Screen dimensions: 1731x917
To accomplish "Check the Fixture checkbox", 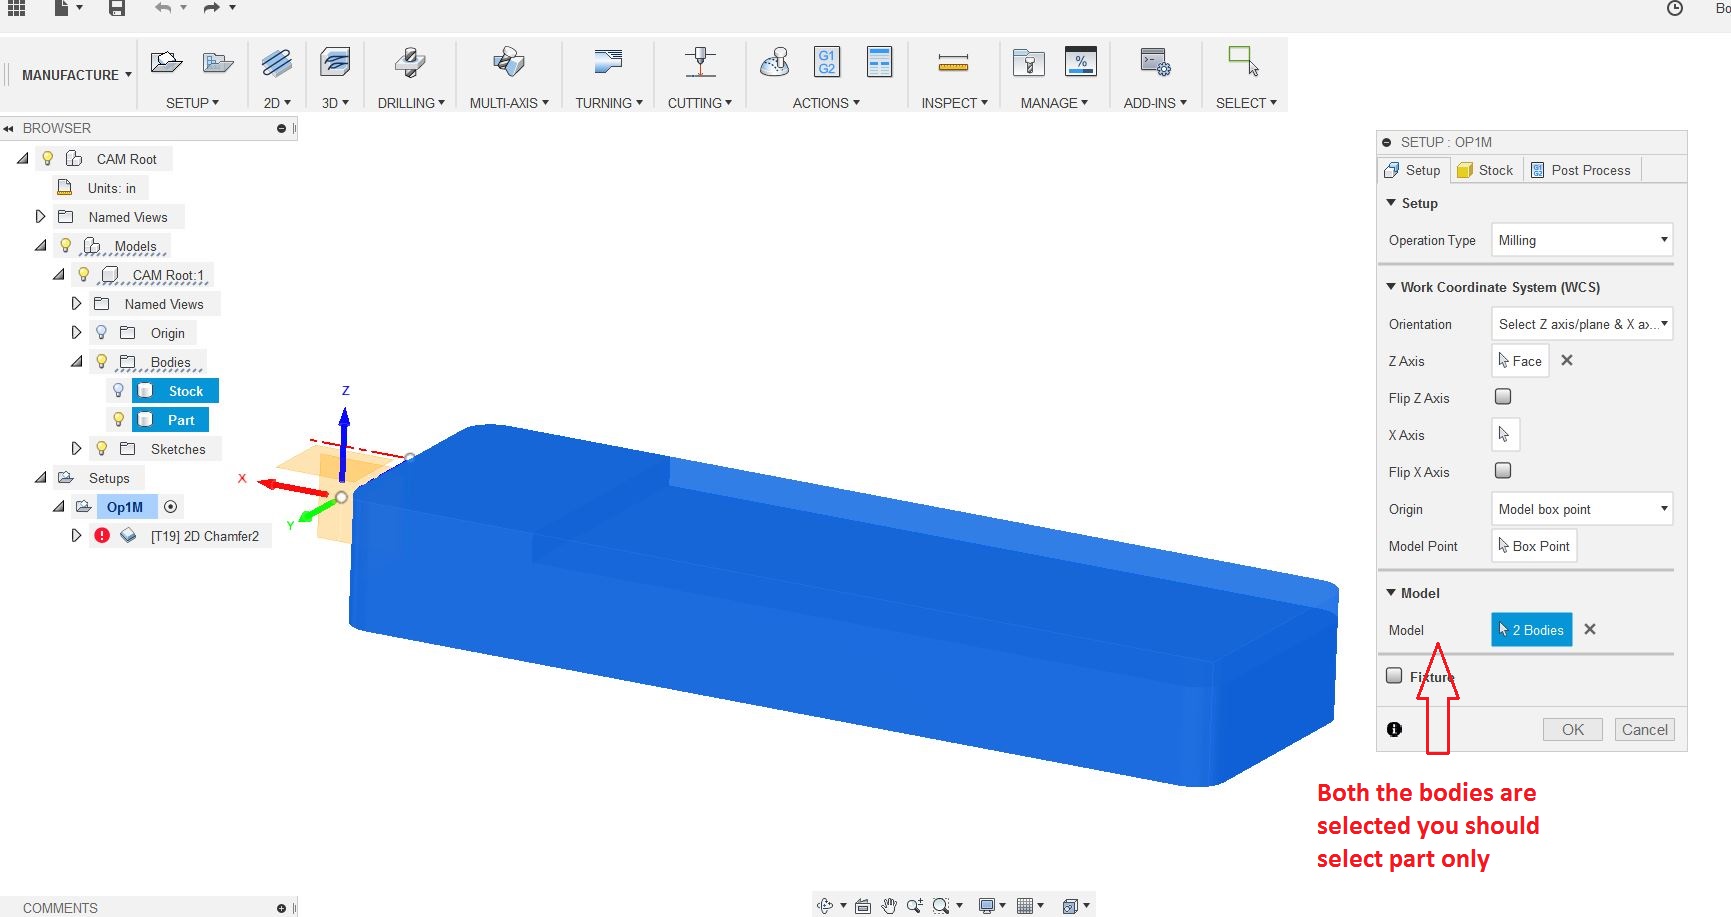I will [x=1394, y=676].
